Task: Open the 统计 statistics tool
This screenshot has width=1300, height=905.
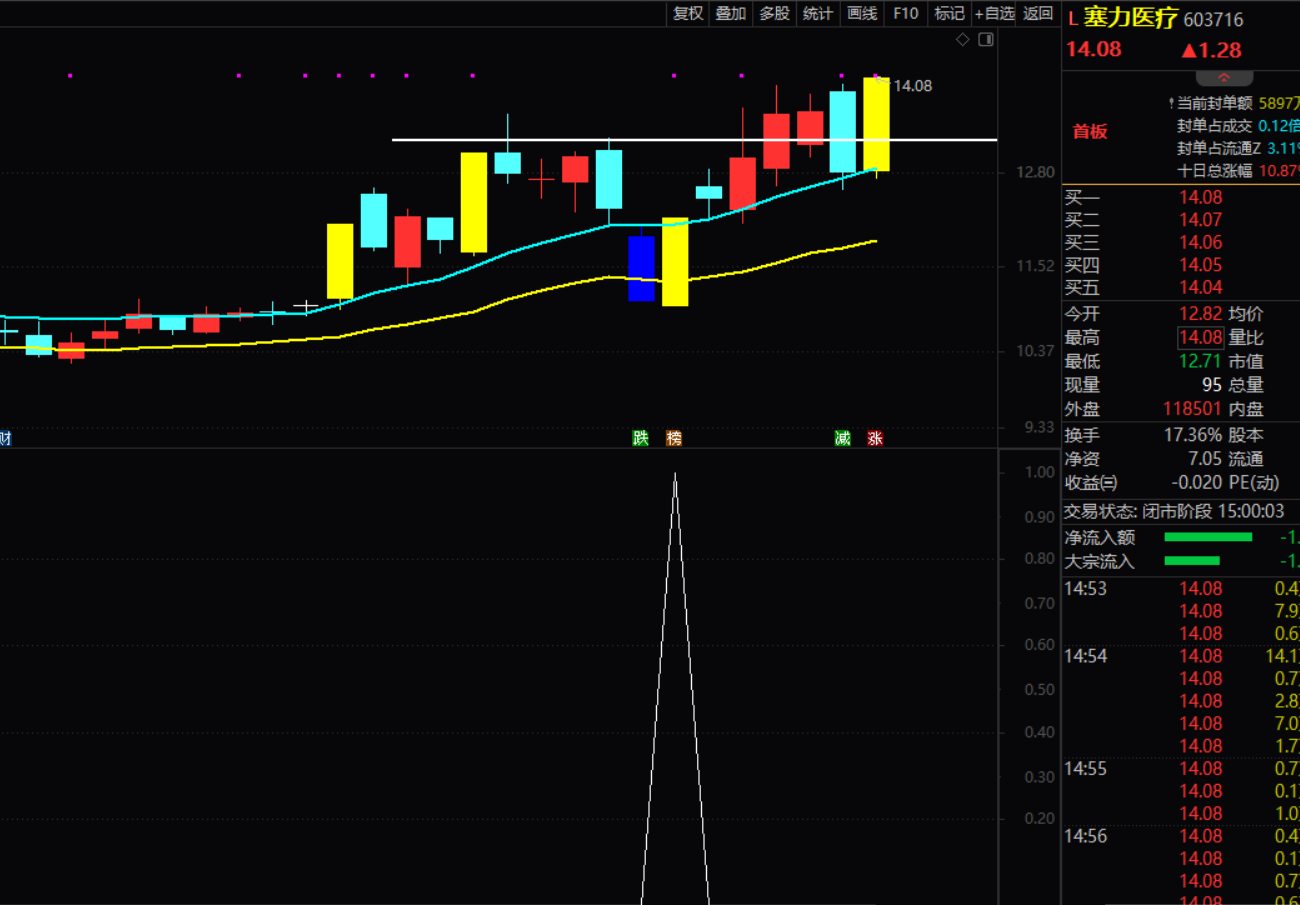Action: point(818,13)
